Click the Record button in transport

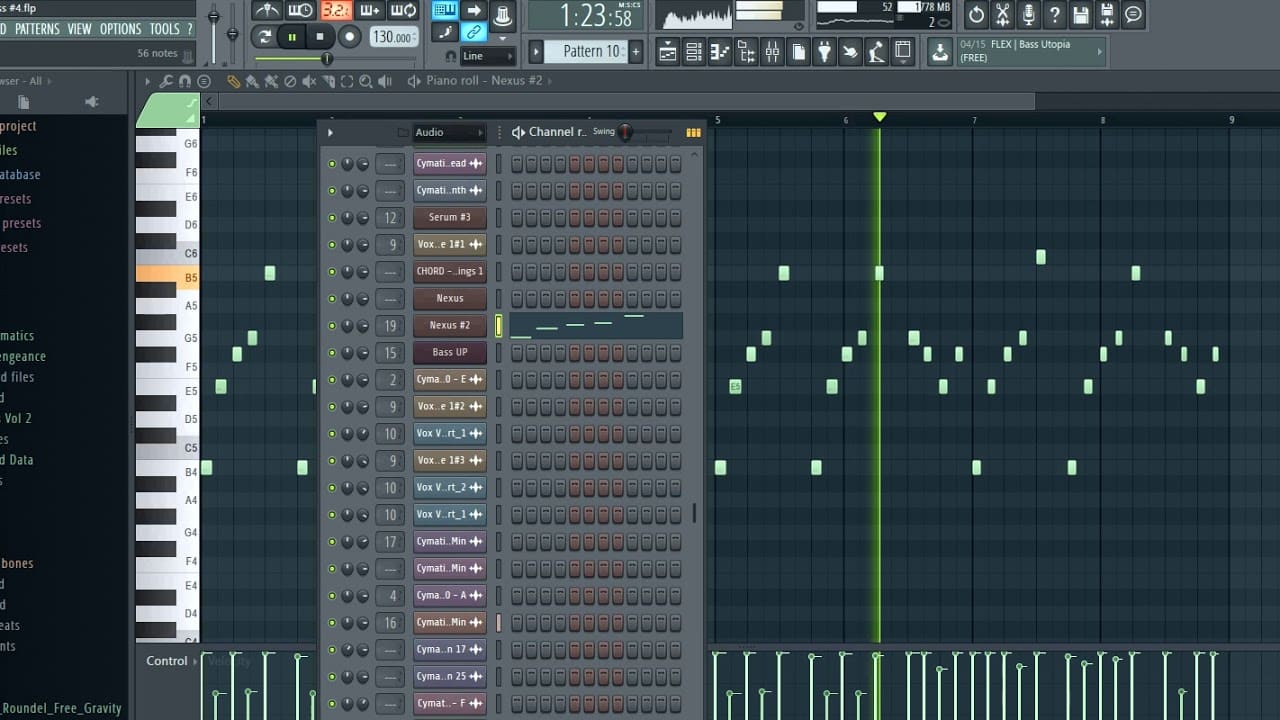(x=350, y=37)
